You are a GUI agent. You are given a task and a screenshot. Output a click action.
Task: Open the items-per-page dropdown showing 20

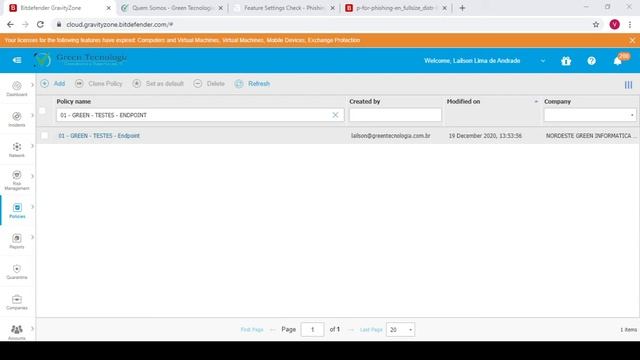[x=400, y=329]
